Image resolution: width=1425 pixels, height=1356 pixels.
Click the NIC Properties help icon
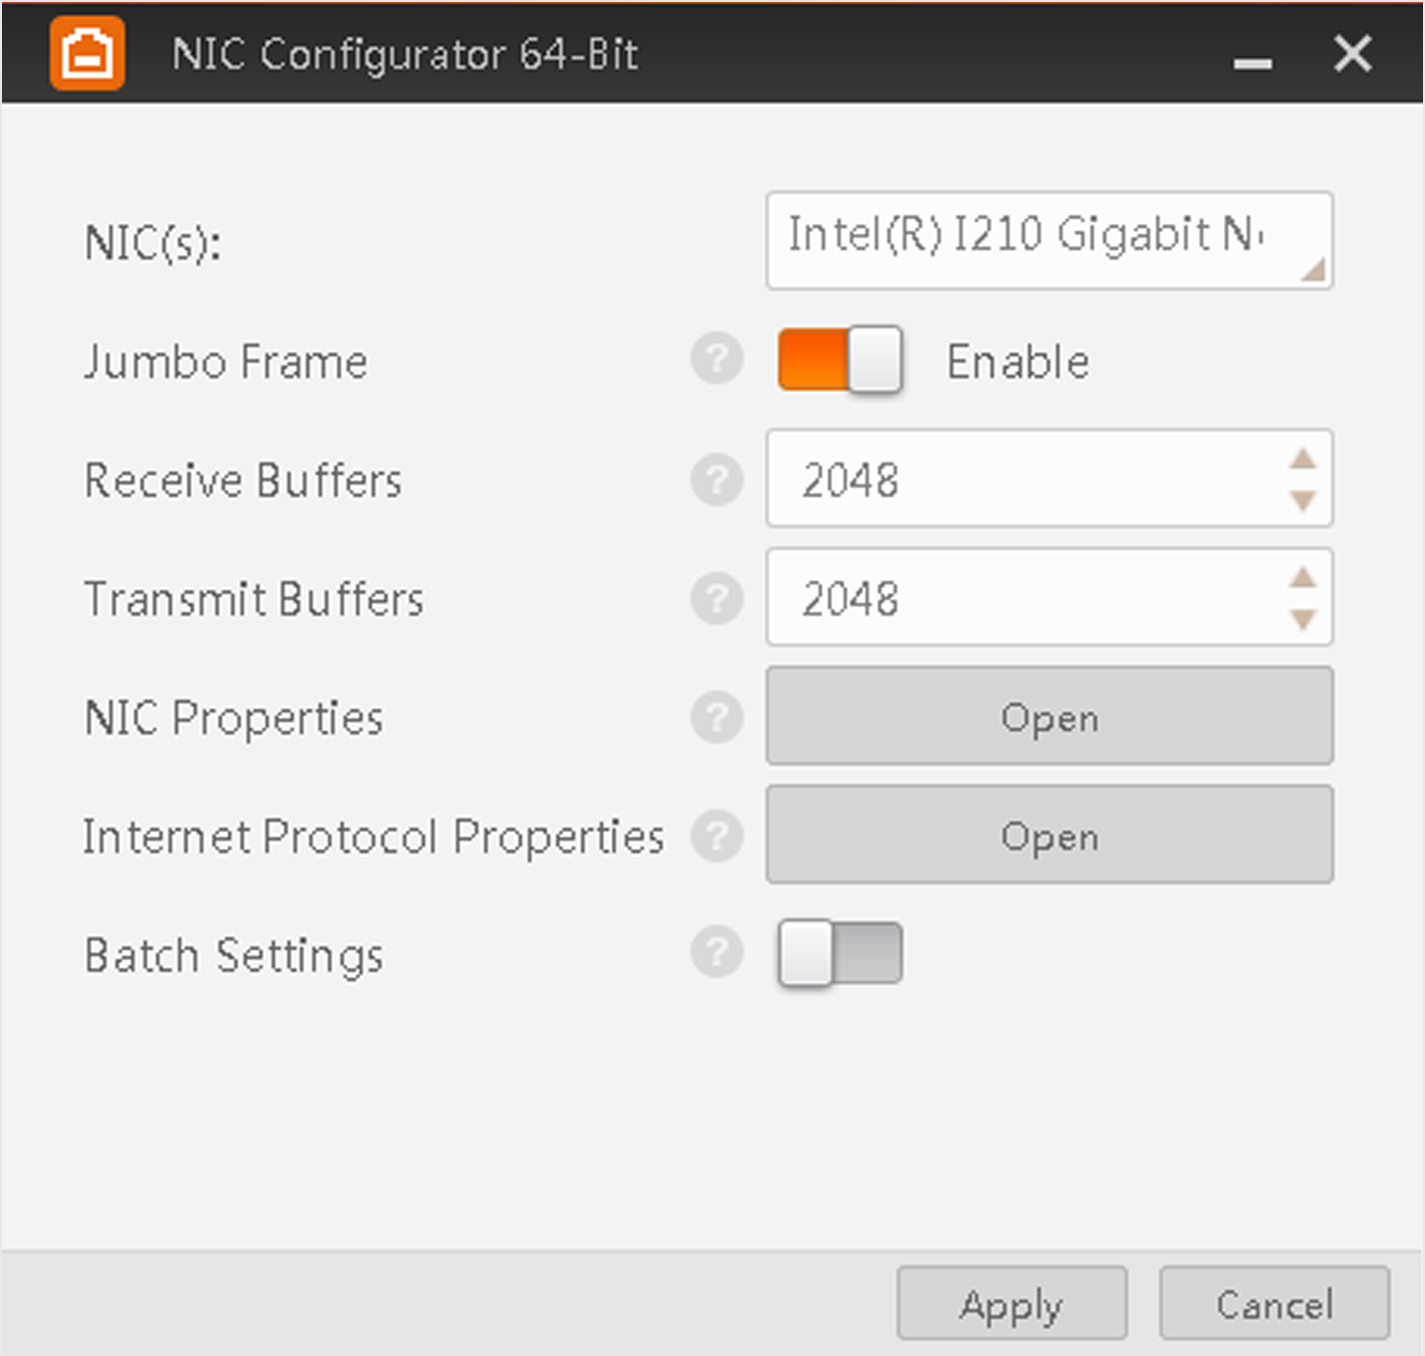pos(717,717)
